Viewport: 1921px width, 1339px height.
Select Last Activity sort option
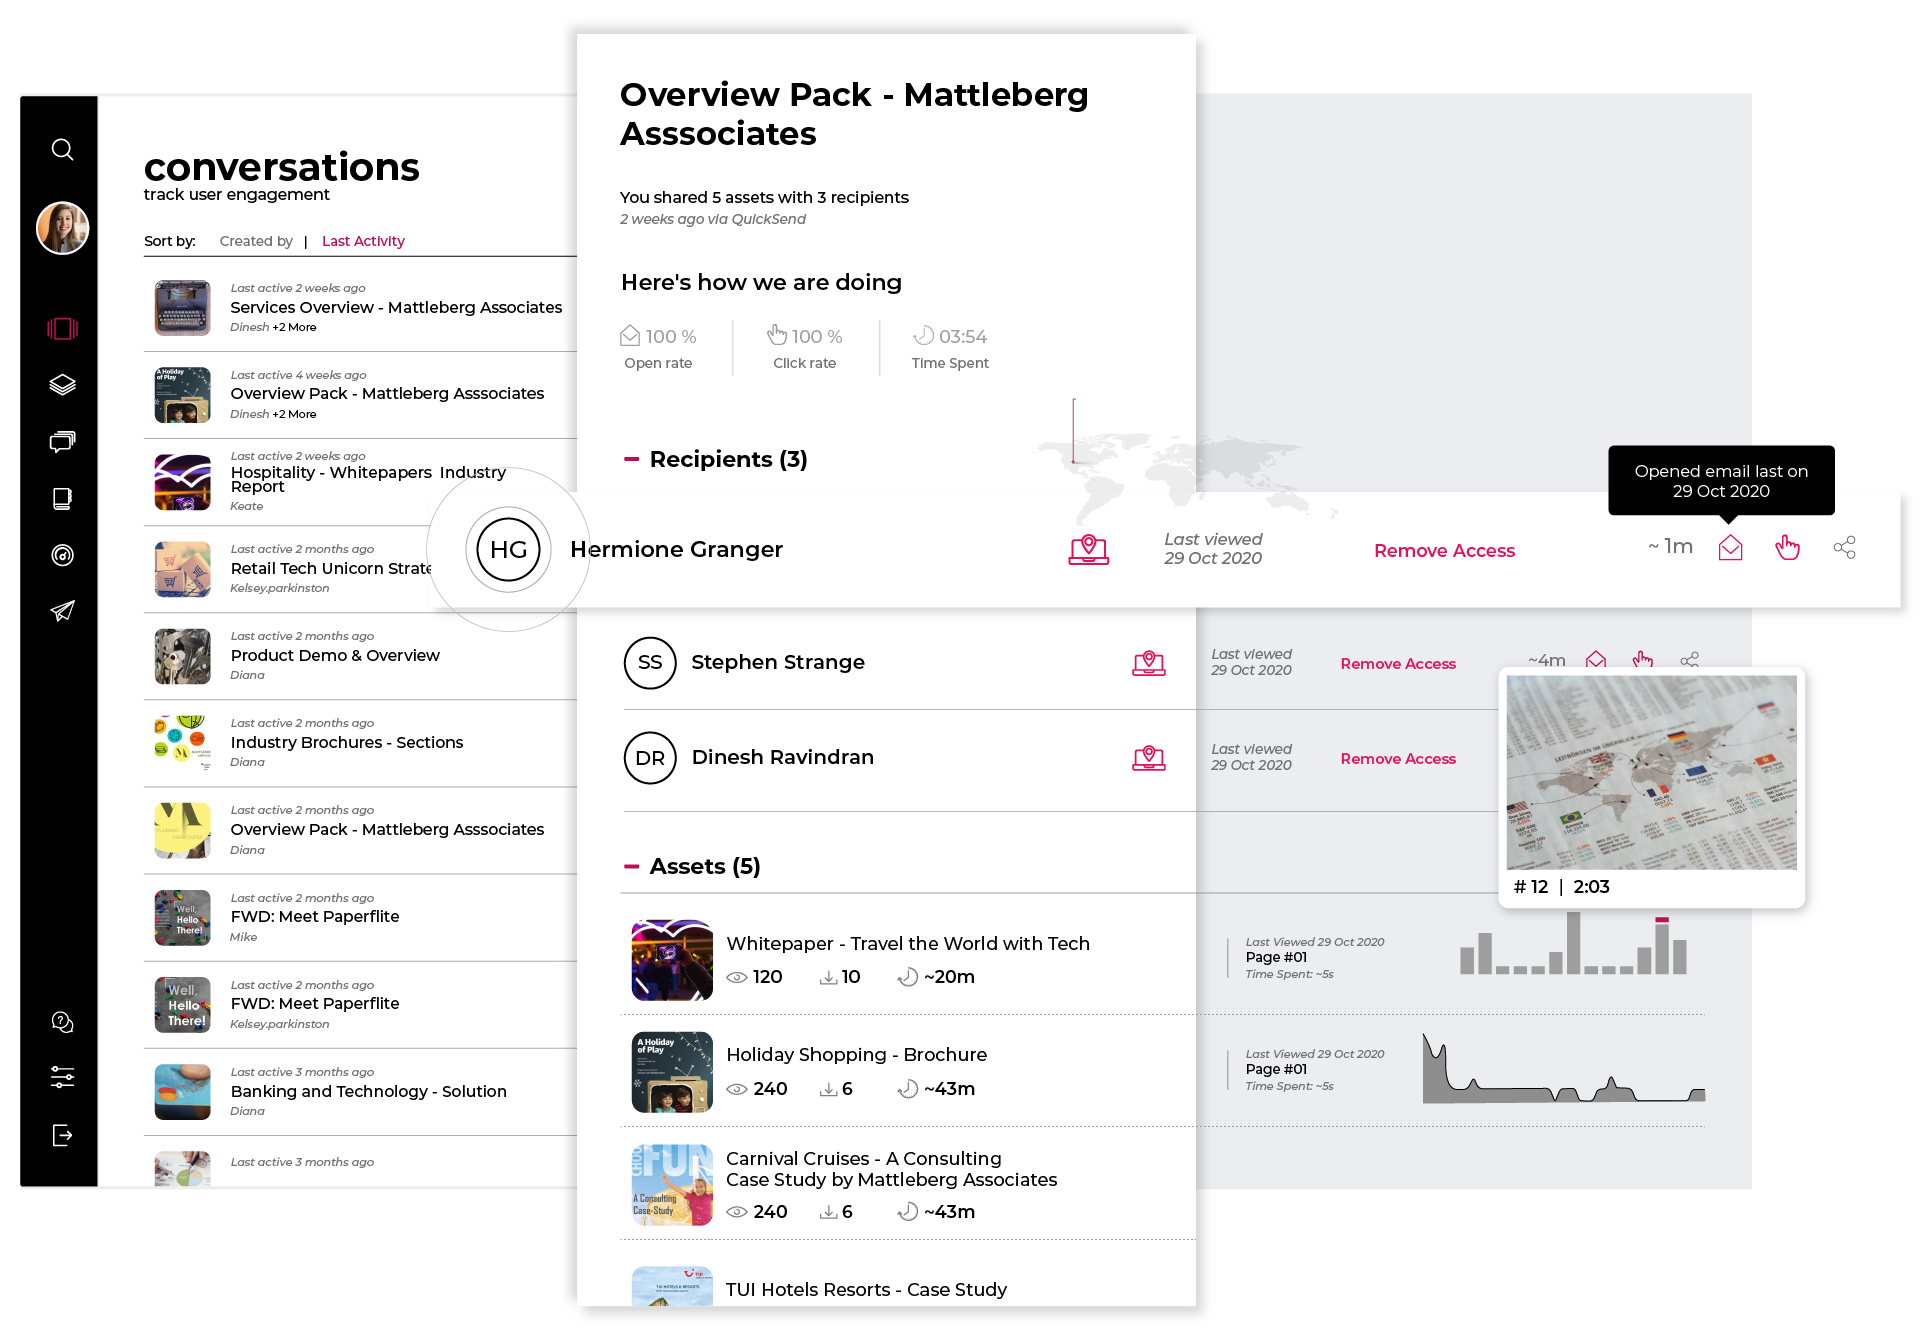click(363, 239)
